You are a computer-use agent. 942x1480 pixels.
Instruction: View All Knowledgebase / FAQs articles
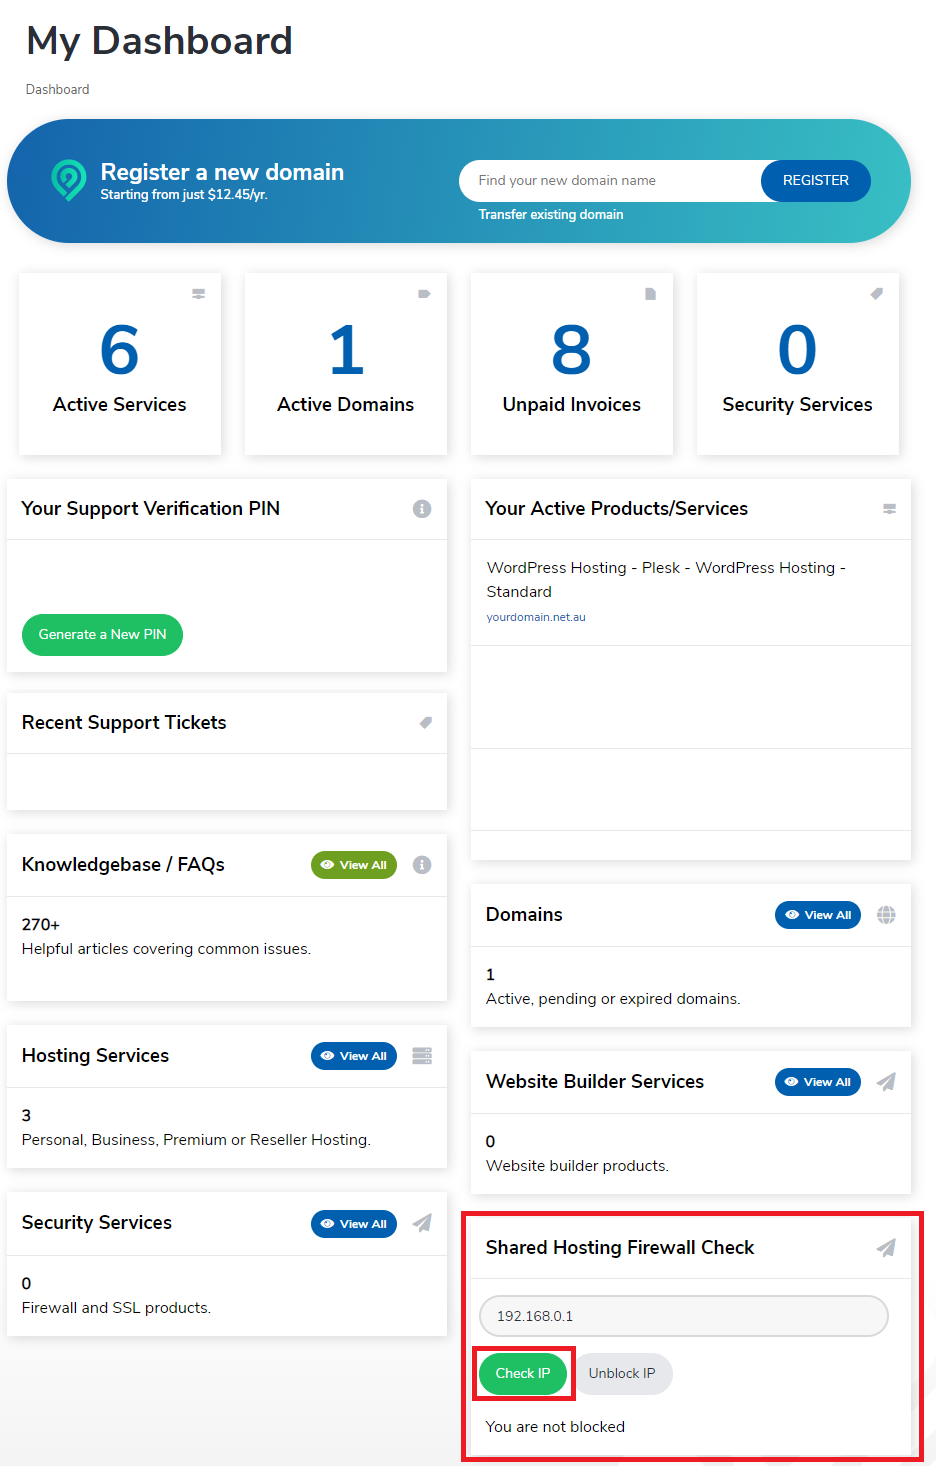(354, 865)
